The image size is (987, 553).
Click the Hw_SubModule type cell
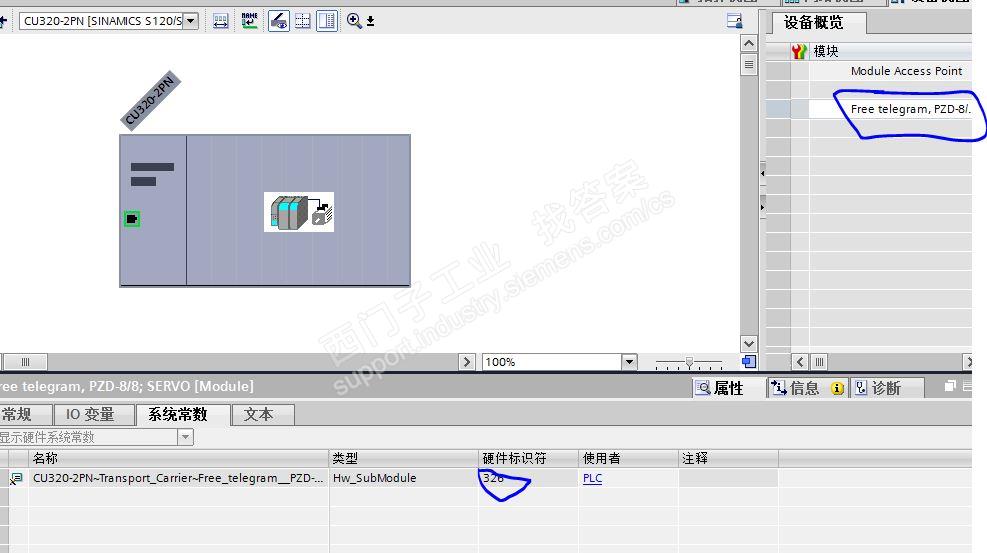point(404,478)
